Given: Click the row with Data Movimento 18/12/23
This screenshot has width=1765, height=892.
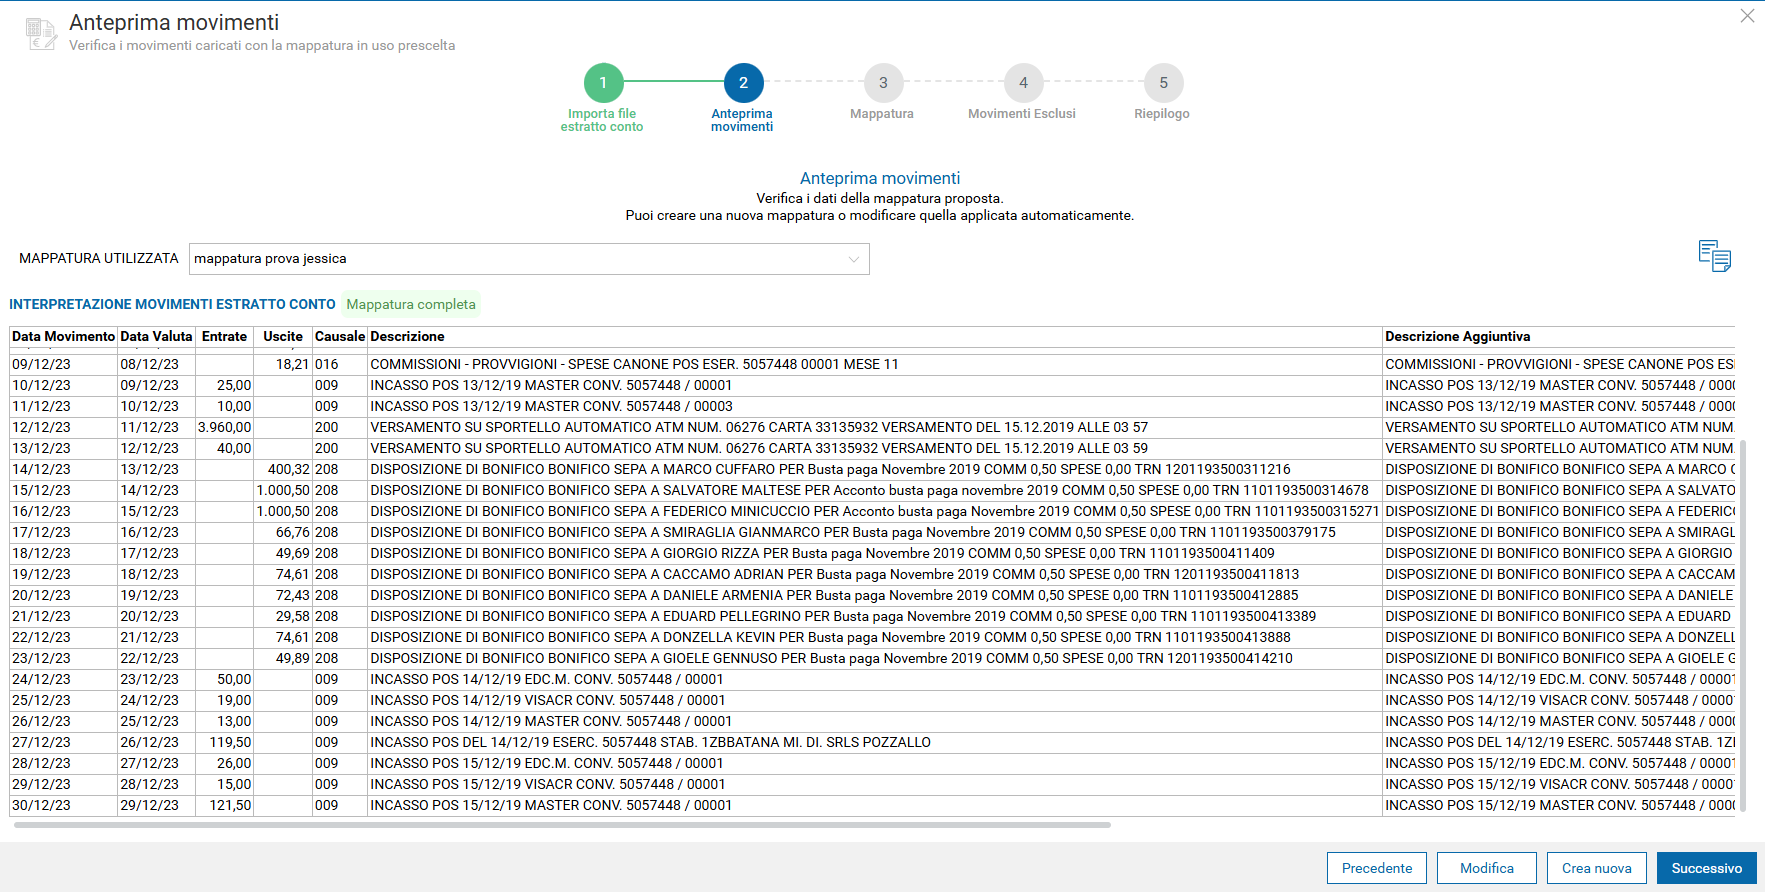Looking at the screenshot, I should click(872, 553).
